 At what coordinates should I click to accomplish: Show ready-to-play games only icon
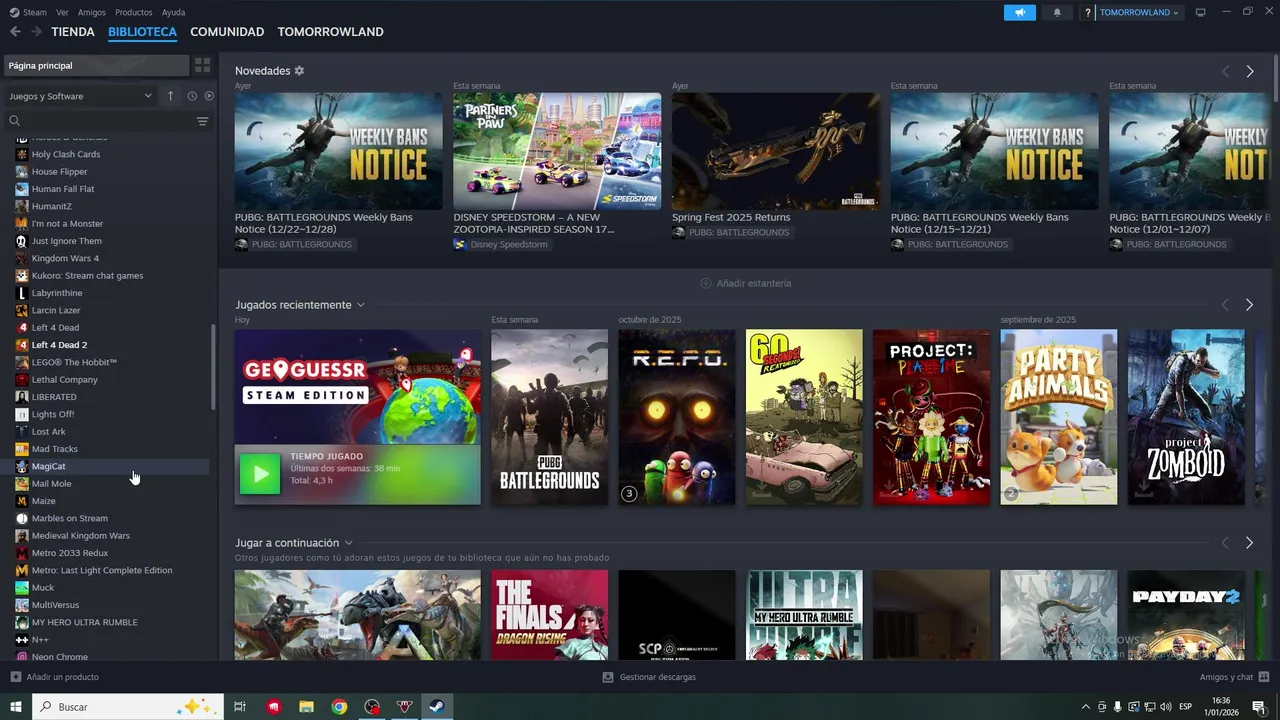coord(209,96)
